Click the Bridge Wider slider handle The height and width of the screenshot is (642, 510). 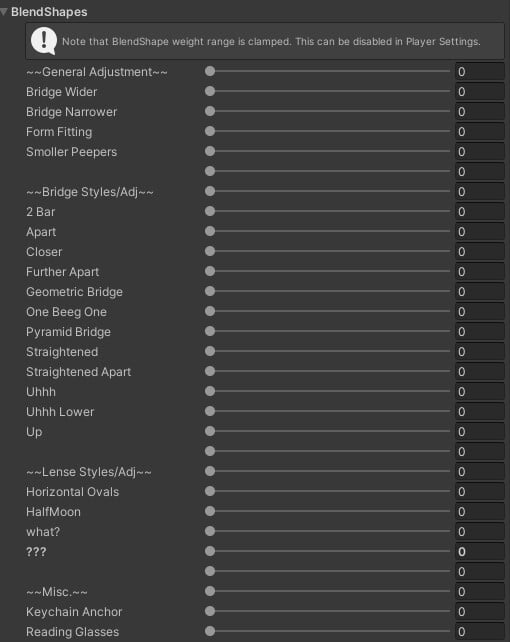pos(210,91)
